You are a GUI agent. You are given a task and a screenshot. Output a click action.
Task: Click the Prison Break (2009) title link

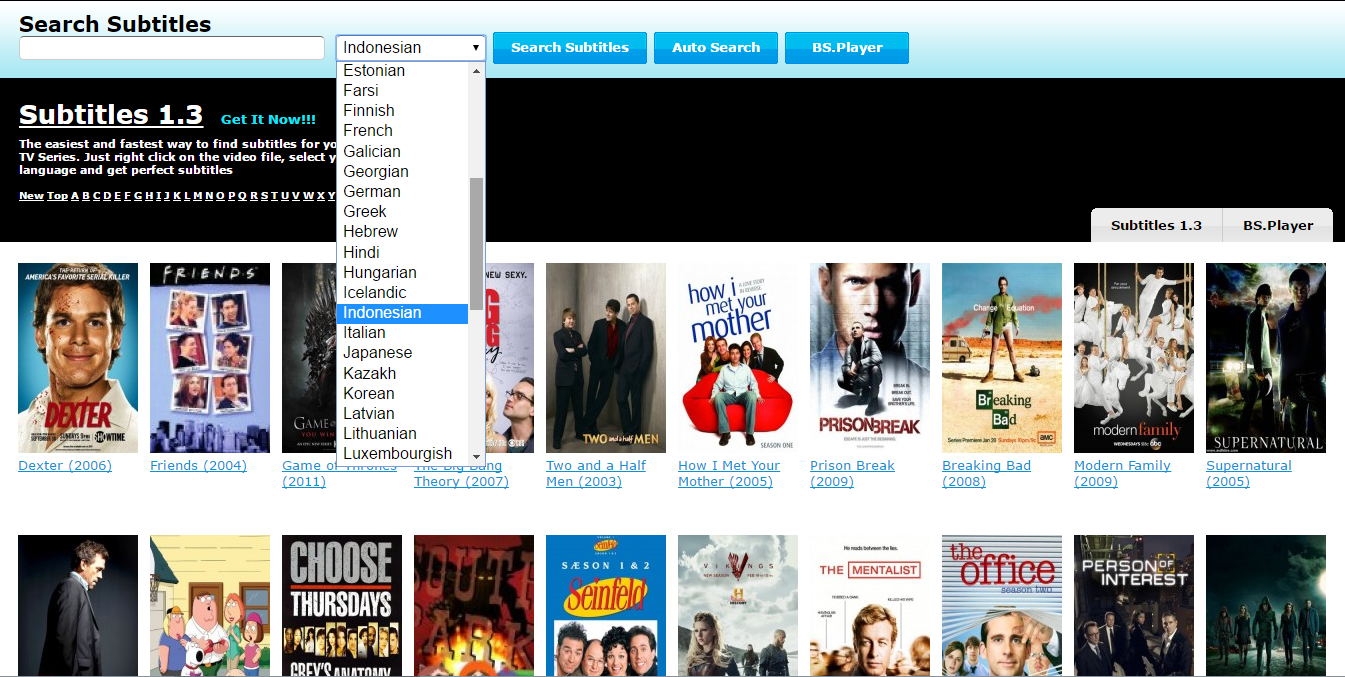pos(852,474)
